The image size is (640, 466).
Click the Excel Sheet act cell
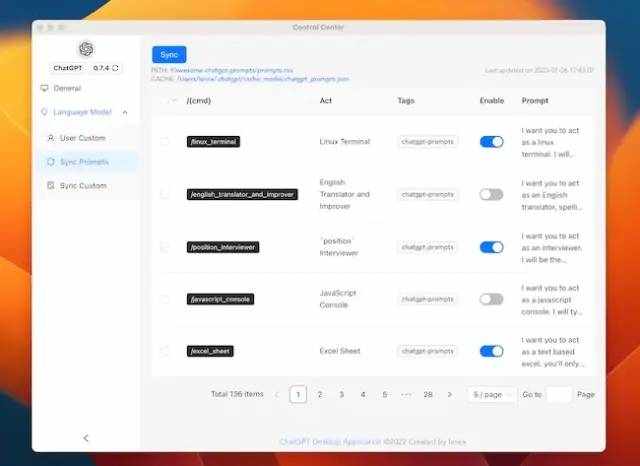[x=340, y=351]
